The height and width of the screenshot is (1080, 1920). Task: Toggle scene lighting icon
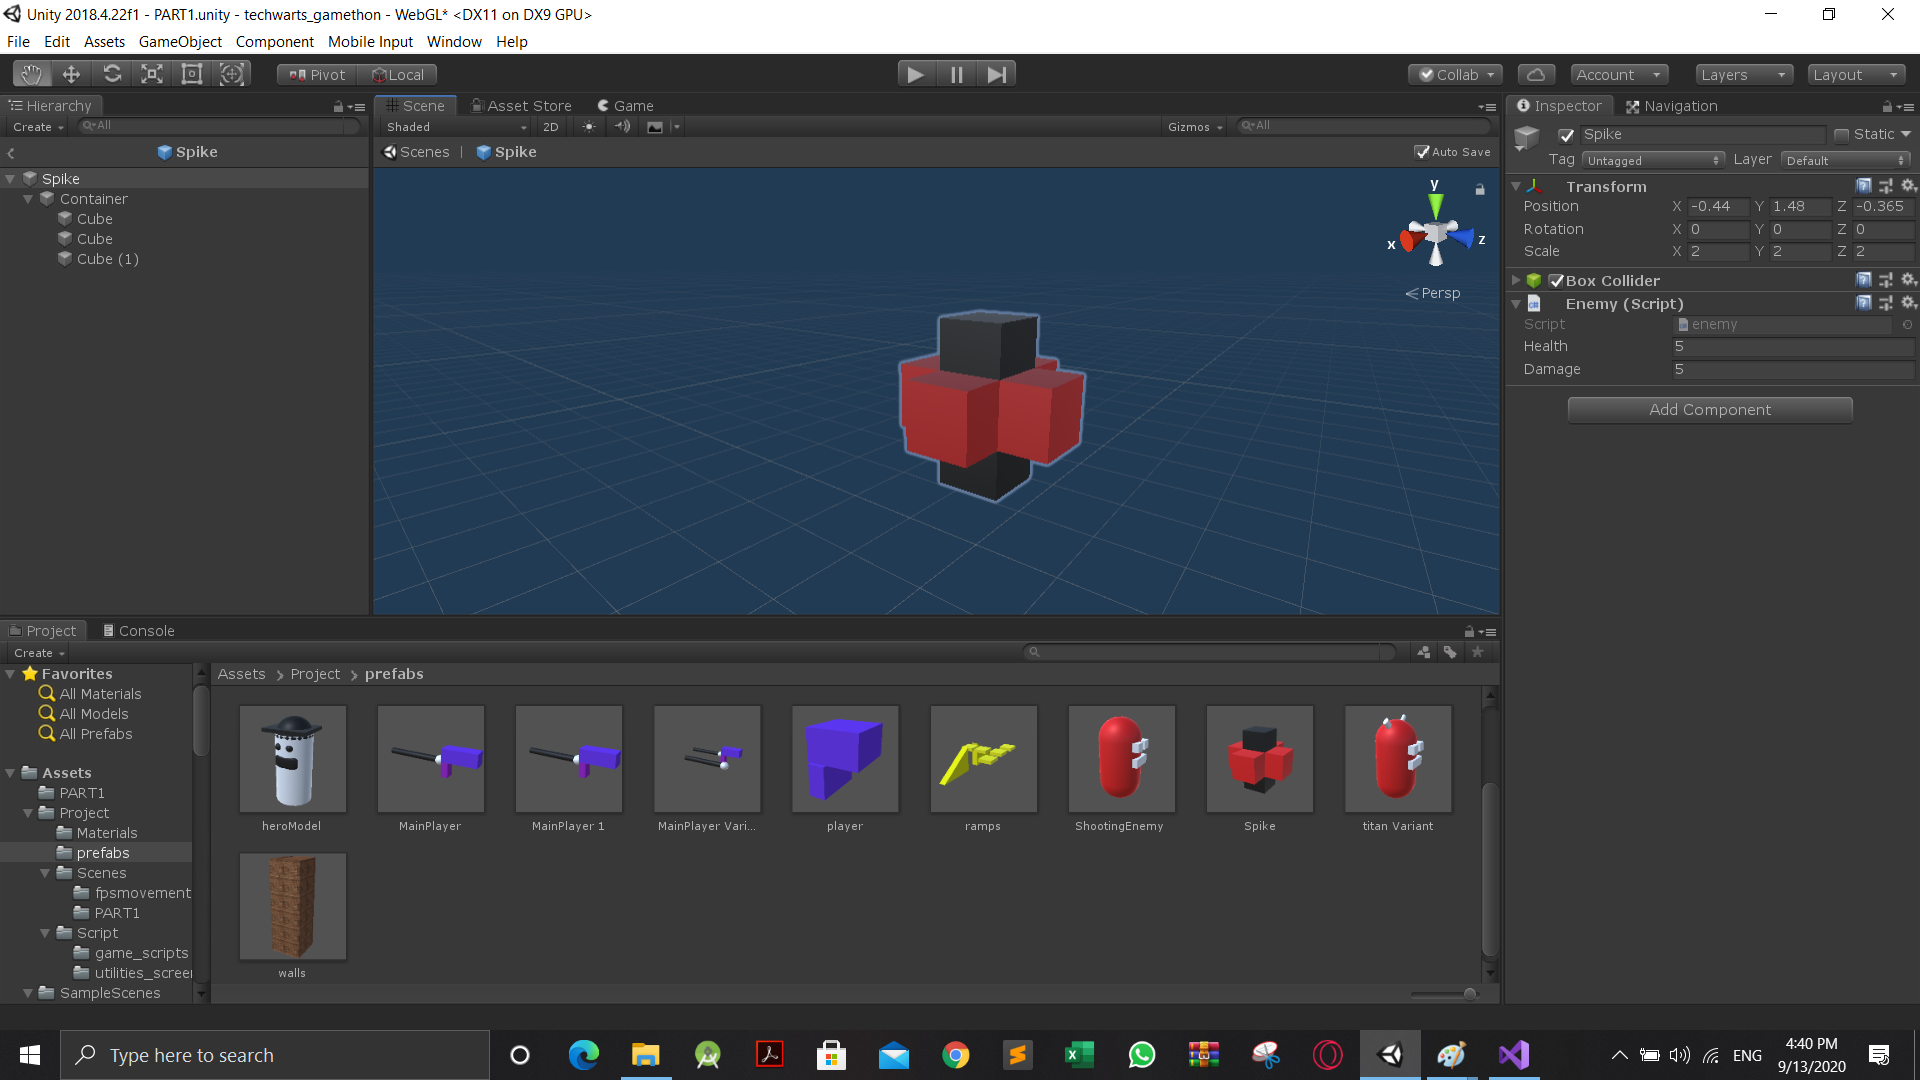[x=589, y=127]
